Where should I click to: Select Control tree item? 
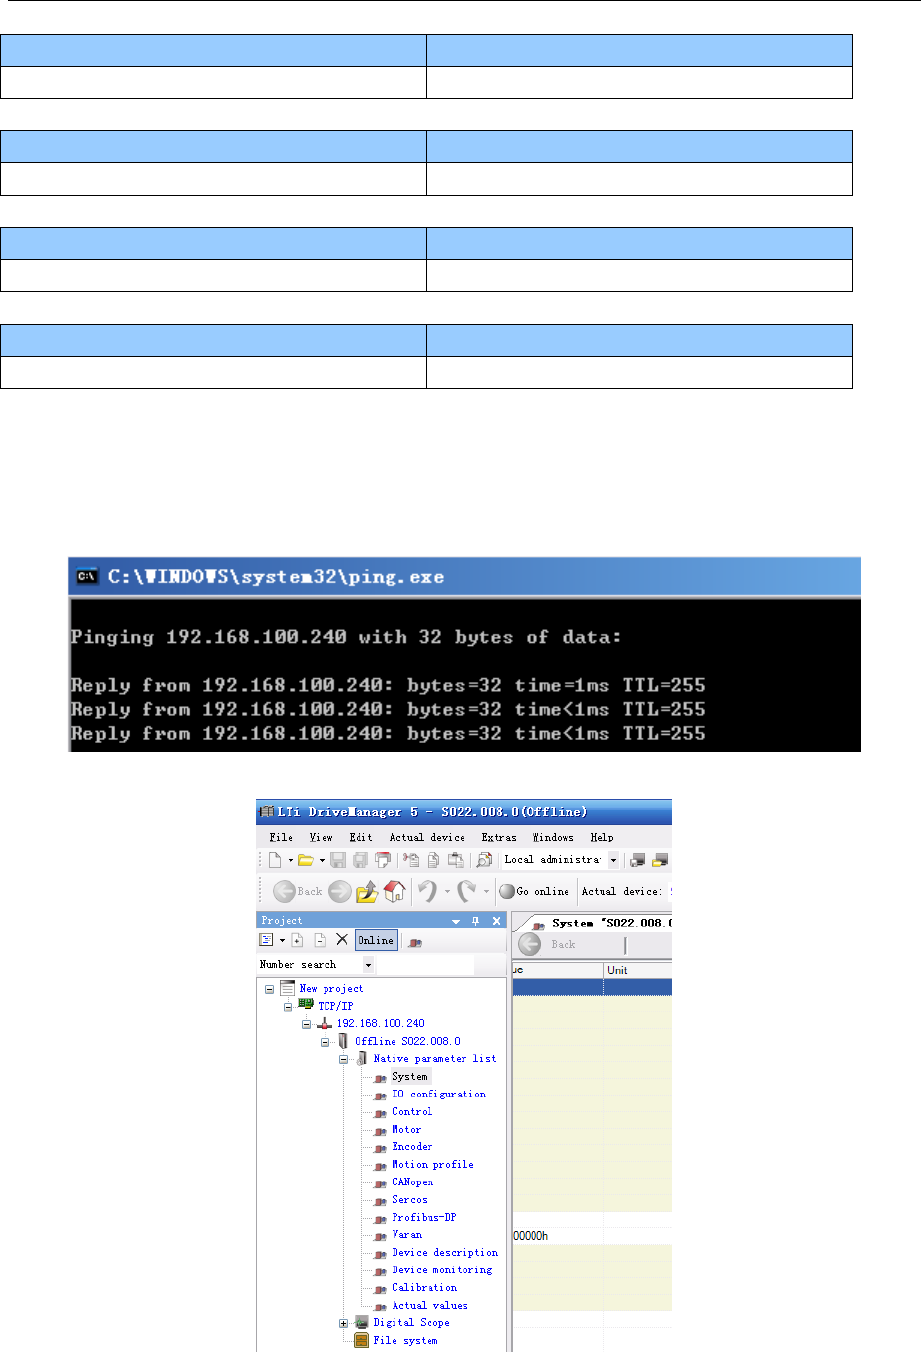[x=412, y=1112]
